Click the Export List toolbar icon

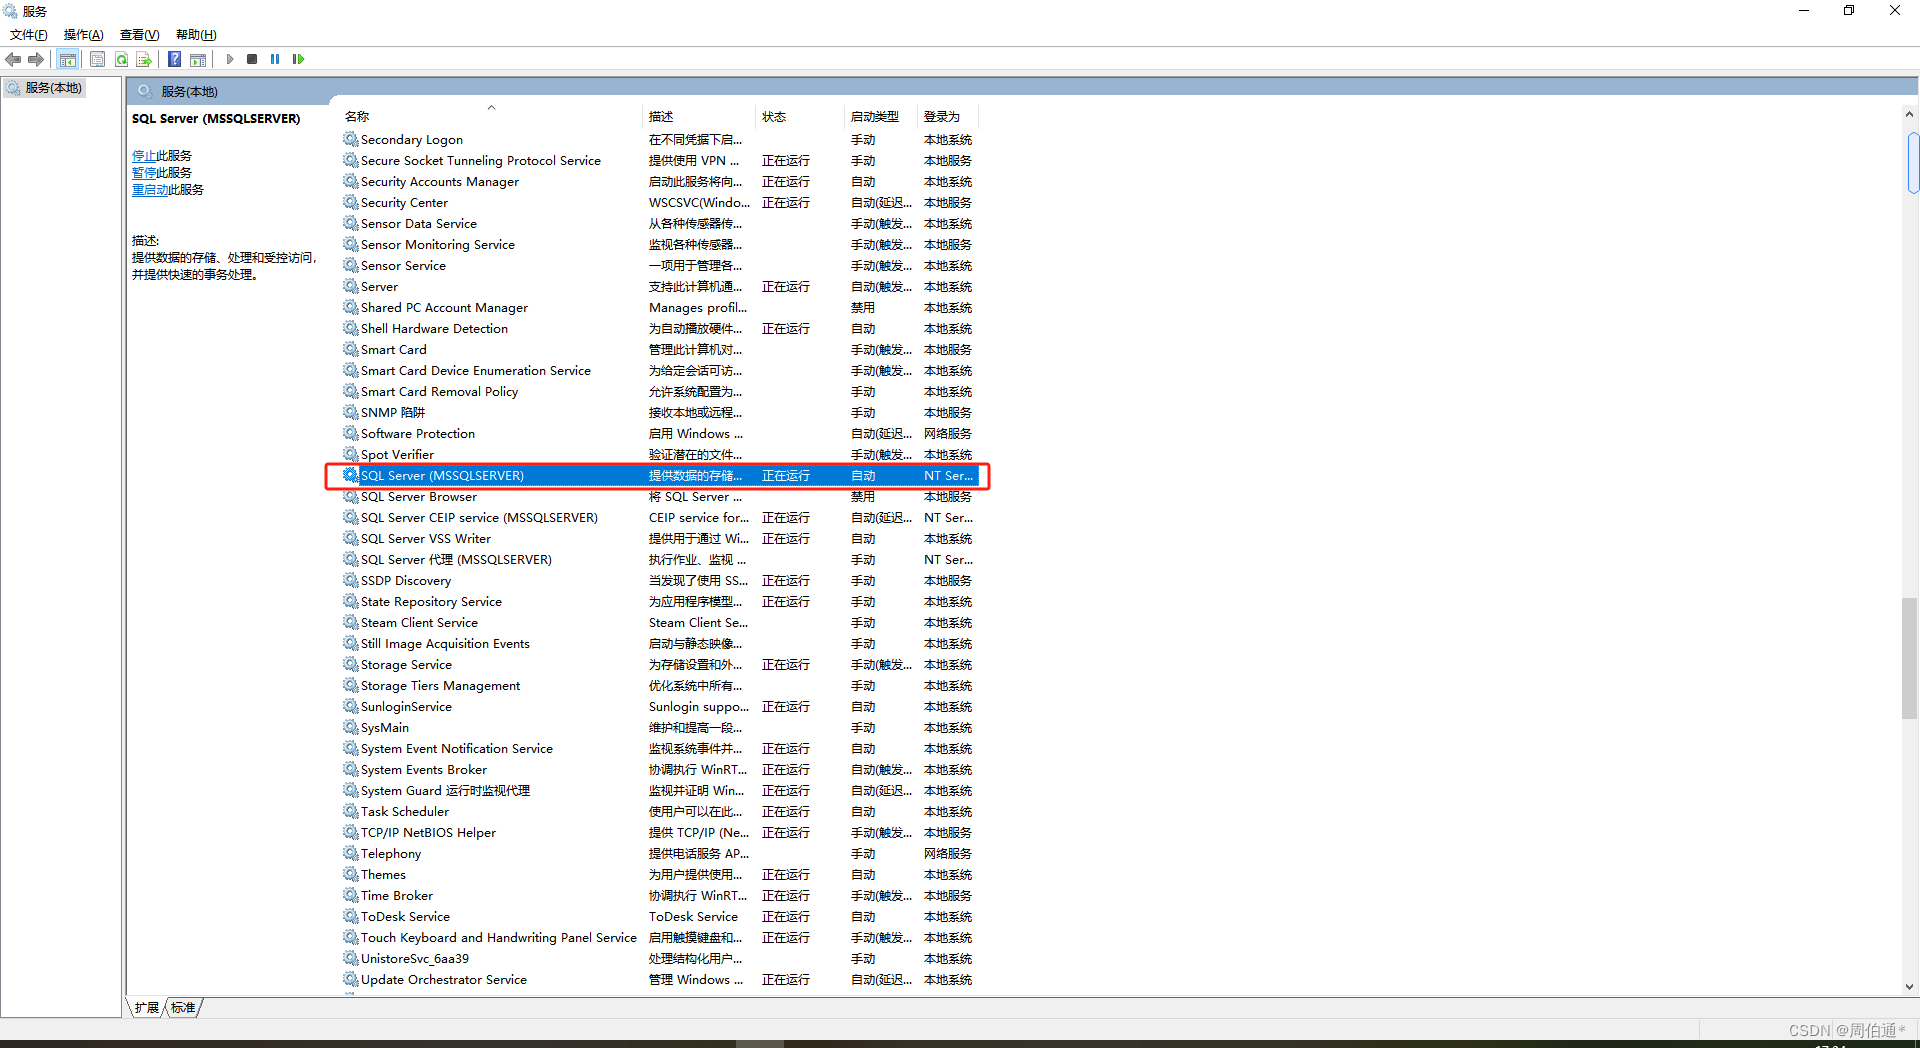pyautogui.click(x=144, y=59)
